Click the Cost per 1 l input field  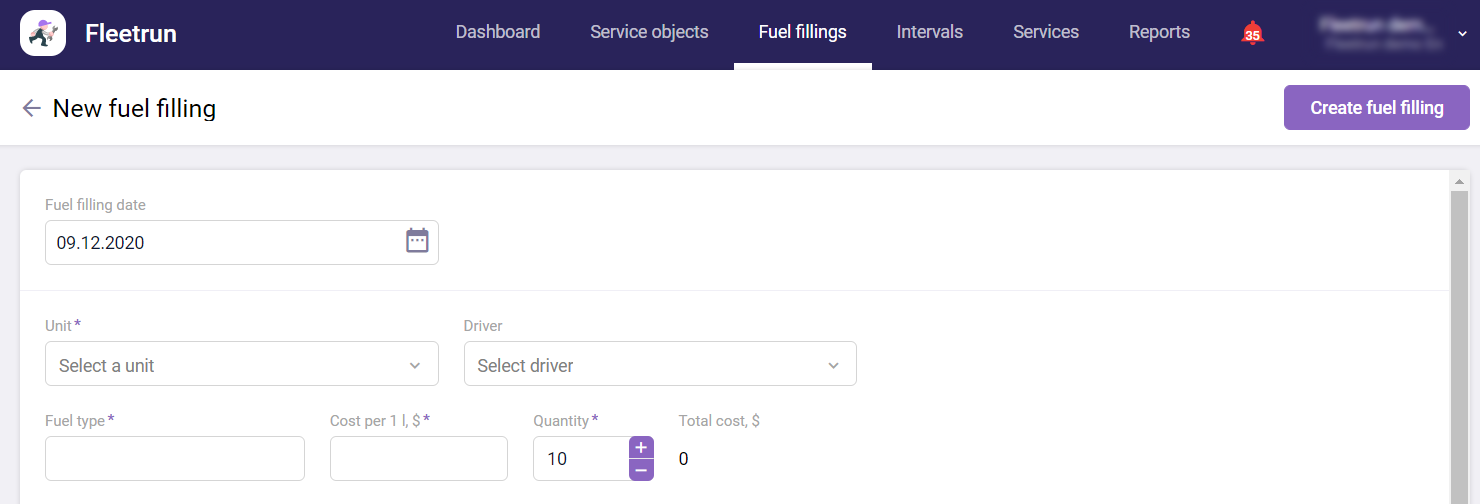[418, 458]
